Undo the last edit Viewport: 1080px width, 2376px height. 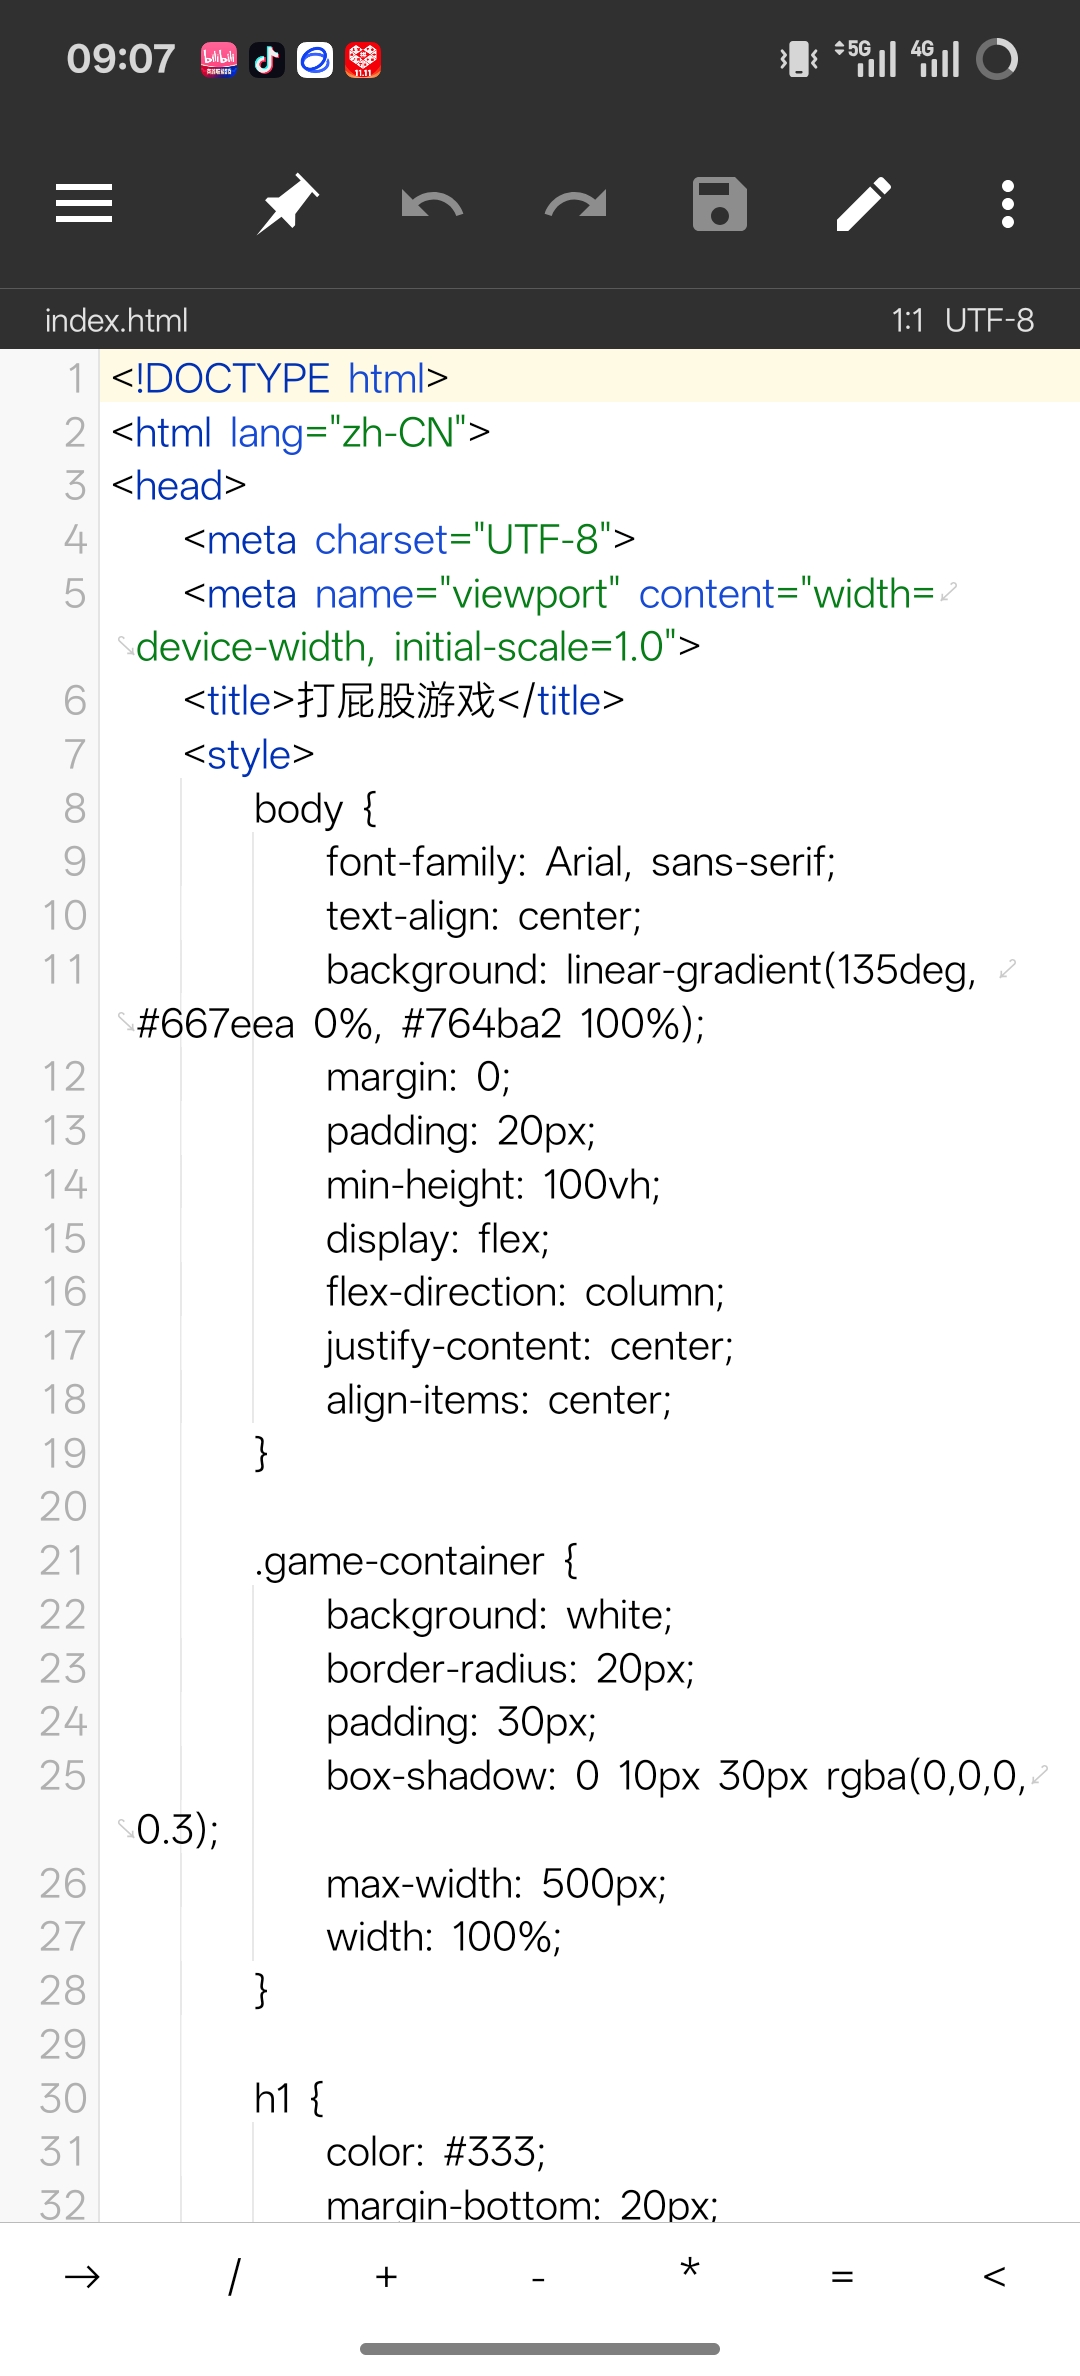pos(430,203)
